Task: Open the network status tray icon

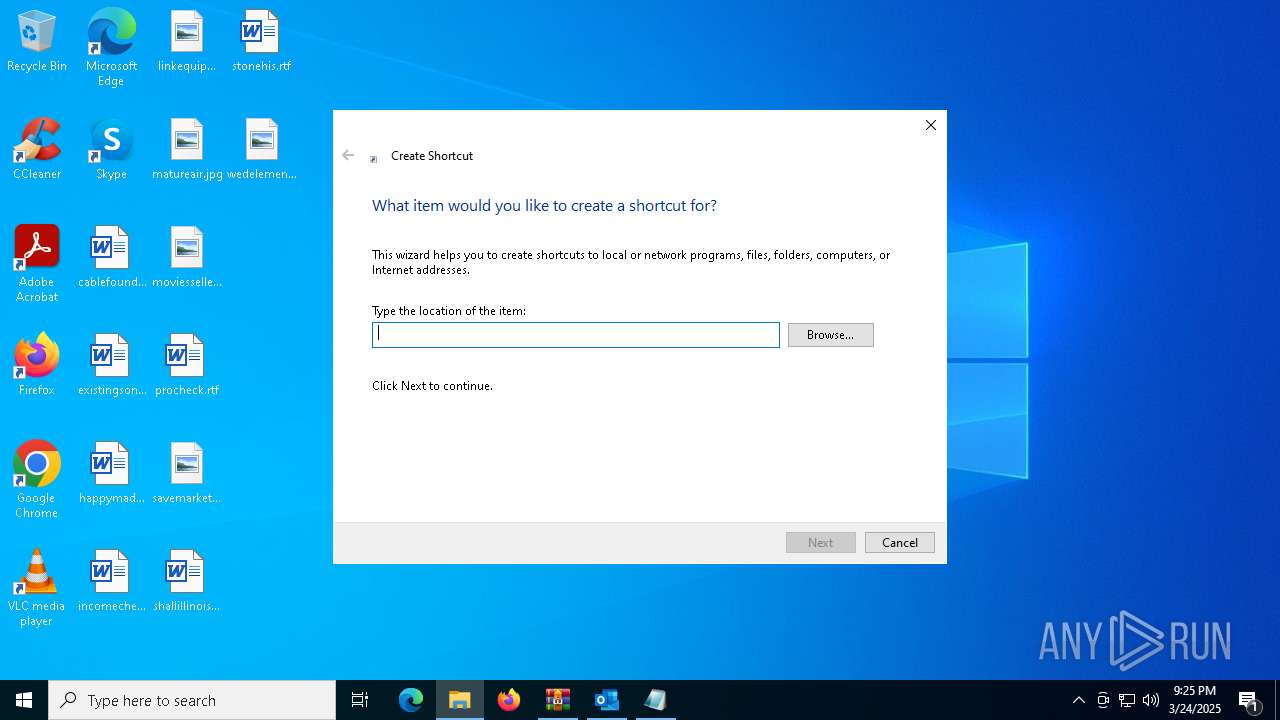Action: (x=1127, y=700)
